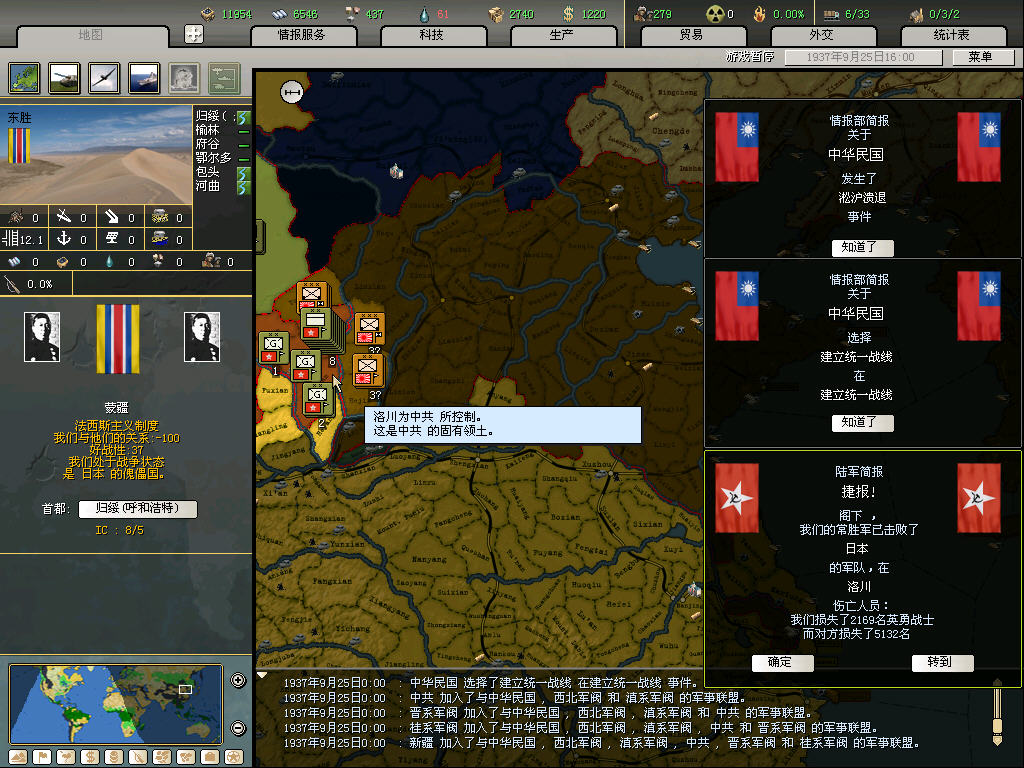Confirm the battle report with 确定
Image resolution: width=1024 pixels, height=768 pixels.
[x=782, y=663]
